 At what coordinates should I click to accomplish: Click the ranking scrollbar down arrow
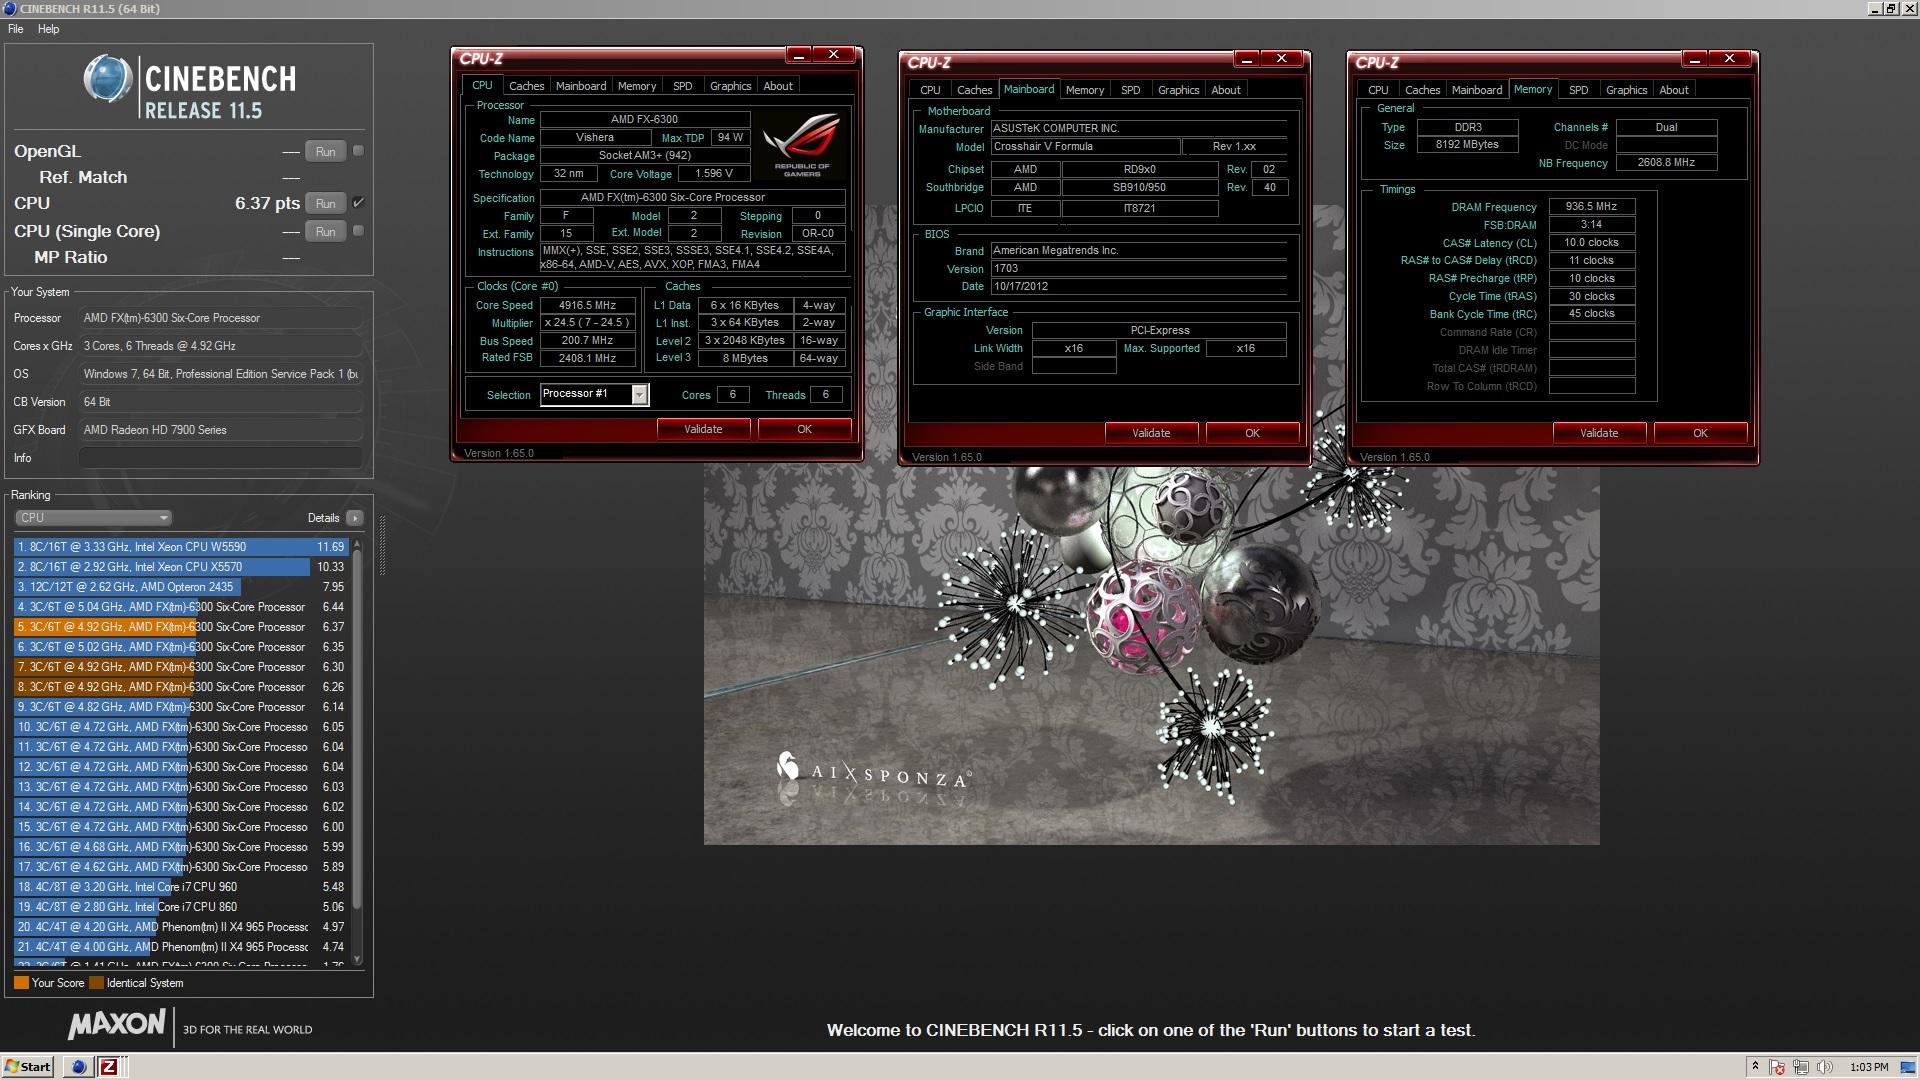[357, 959]
